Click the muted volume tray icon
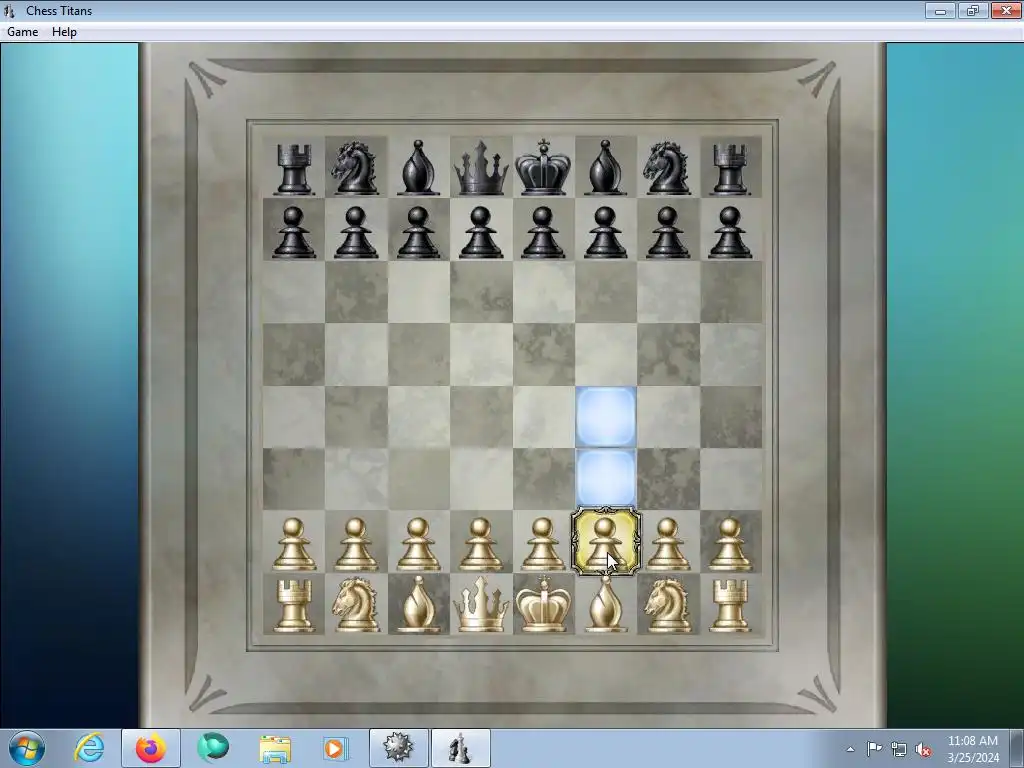Image resolution: width=1024 pixels, height=768 pixels. tap(923, 750)
